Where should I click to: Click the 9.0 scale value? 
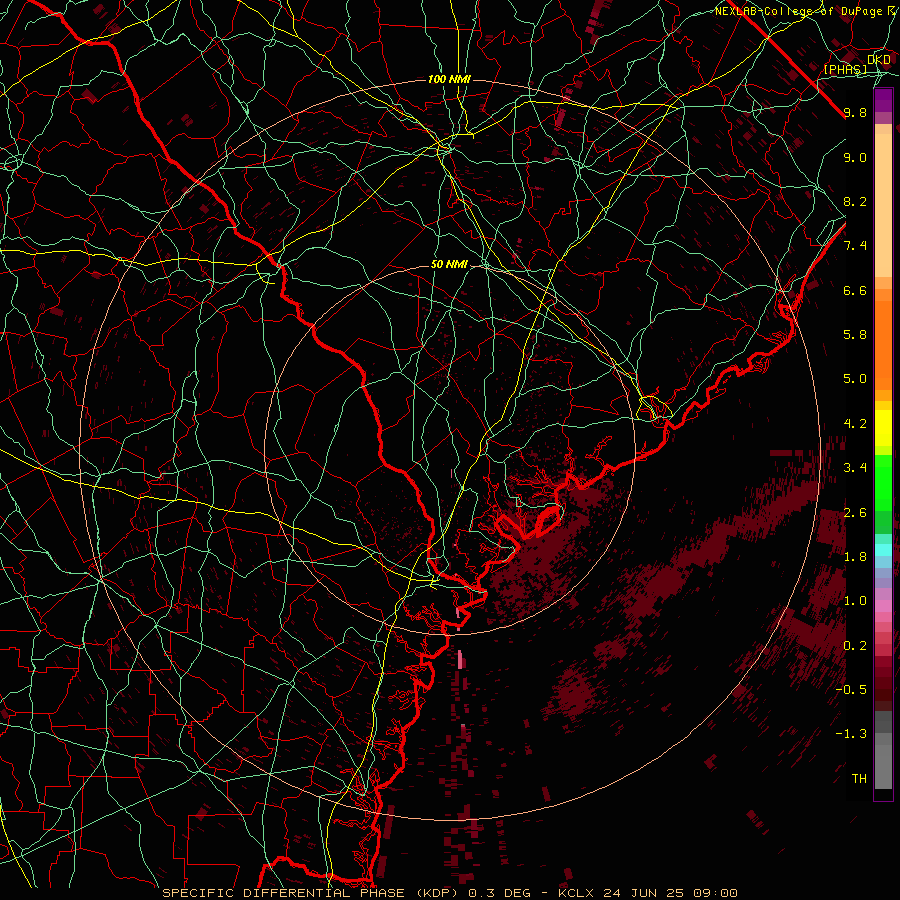[855, 157]
